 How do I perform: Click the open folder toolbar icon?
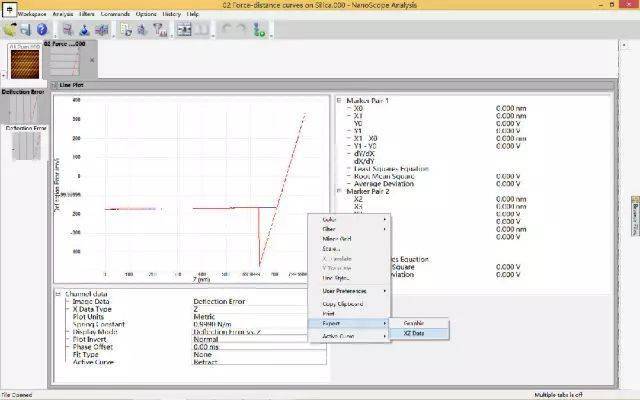pyautogui.click(x=10, y=30)
